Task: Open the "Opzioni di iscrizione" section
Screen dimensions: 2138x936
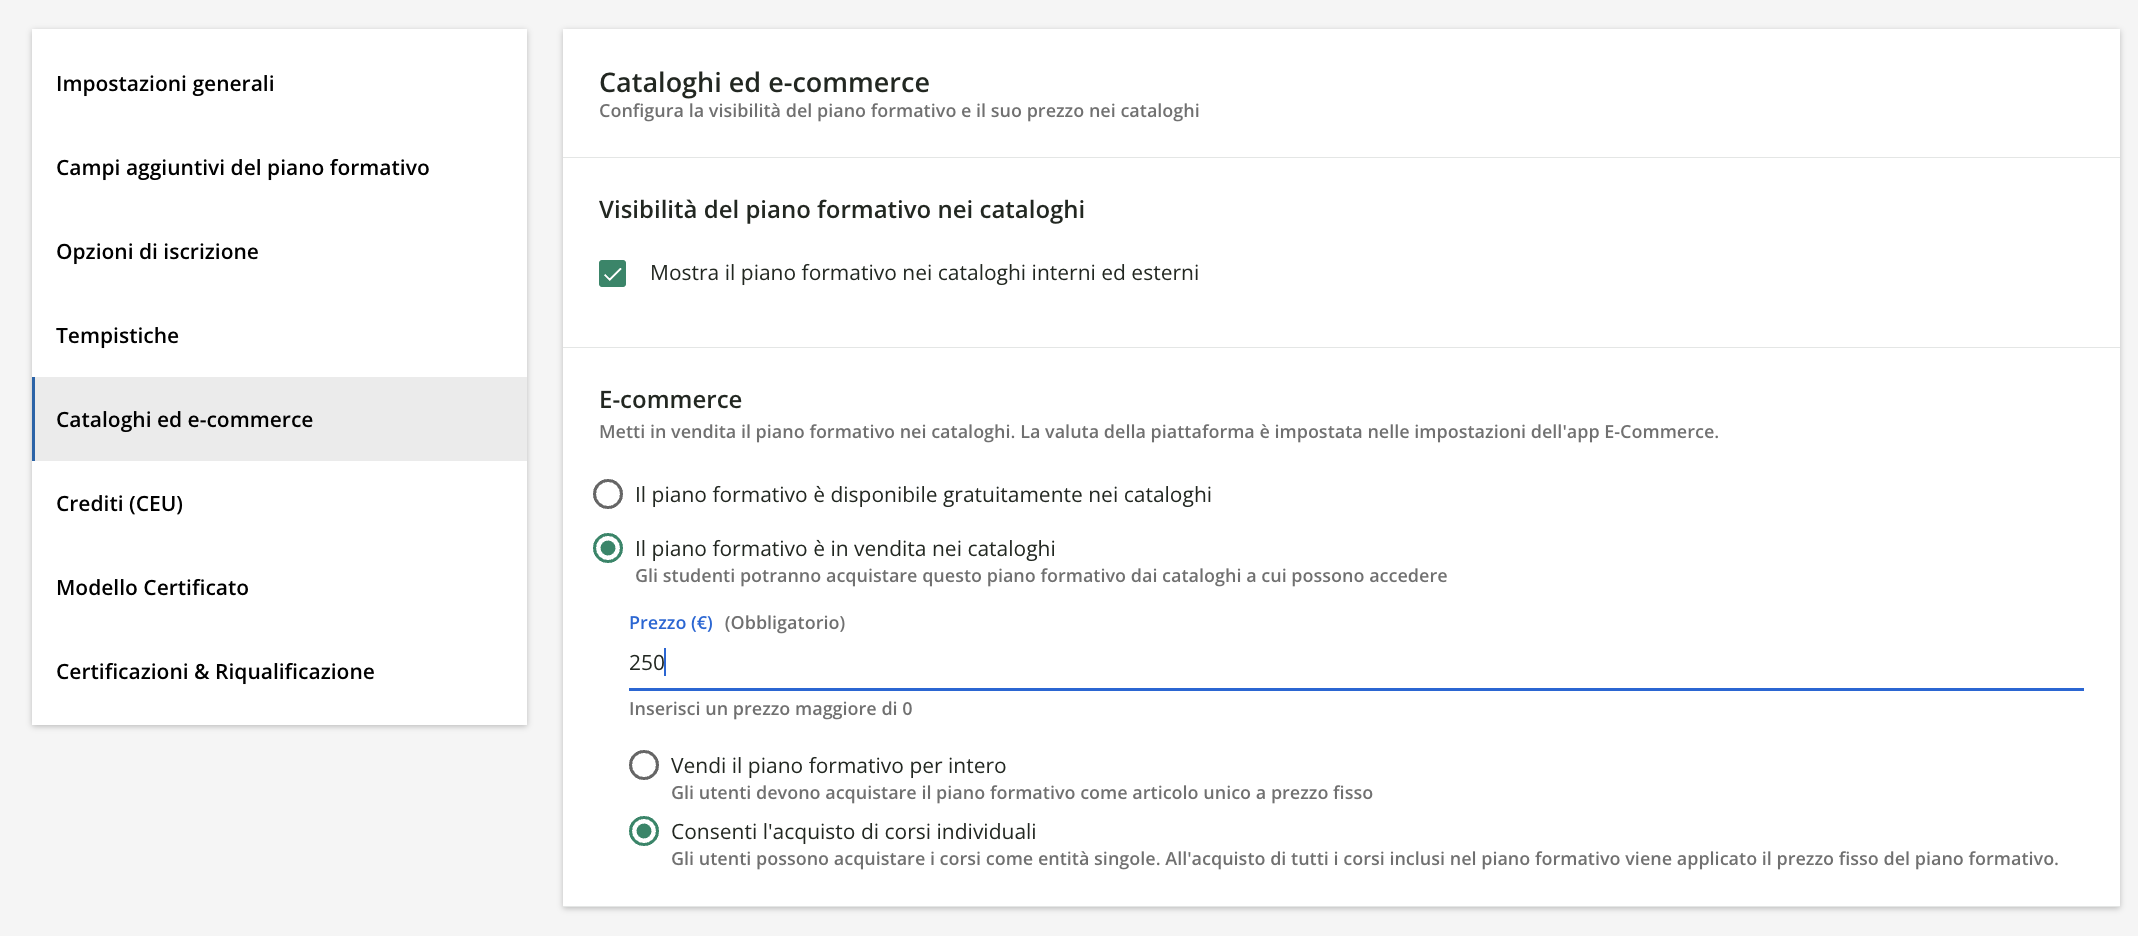Action: click(x=158, y=251)
